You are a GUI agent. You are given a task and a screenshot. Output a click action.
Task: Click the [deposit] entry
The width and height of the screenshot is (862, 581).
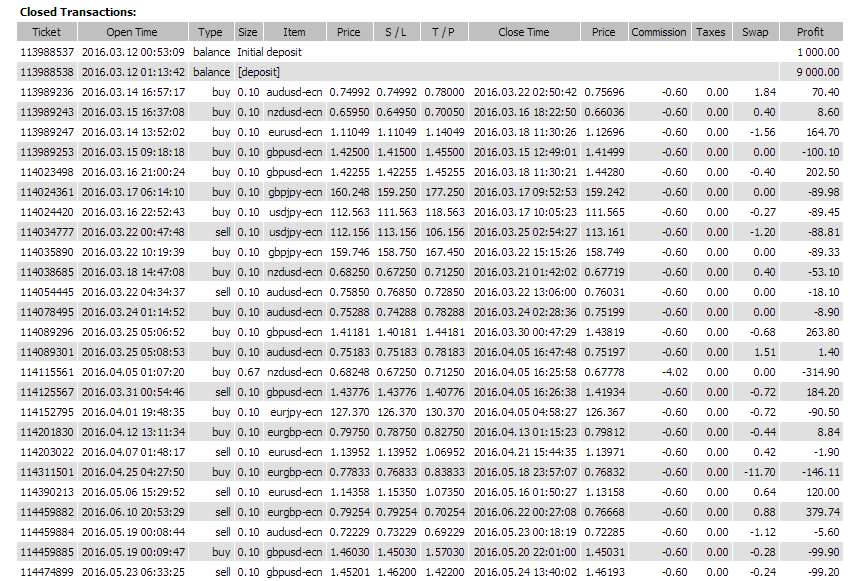pyautogui.click(x=258, y=72)
